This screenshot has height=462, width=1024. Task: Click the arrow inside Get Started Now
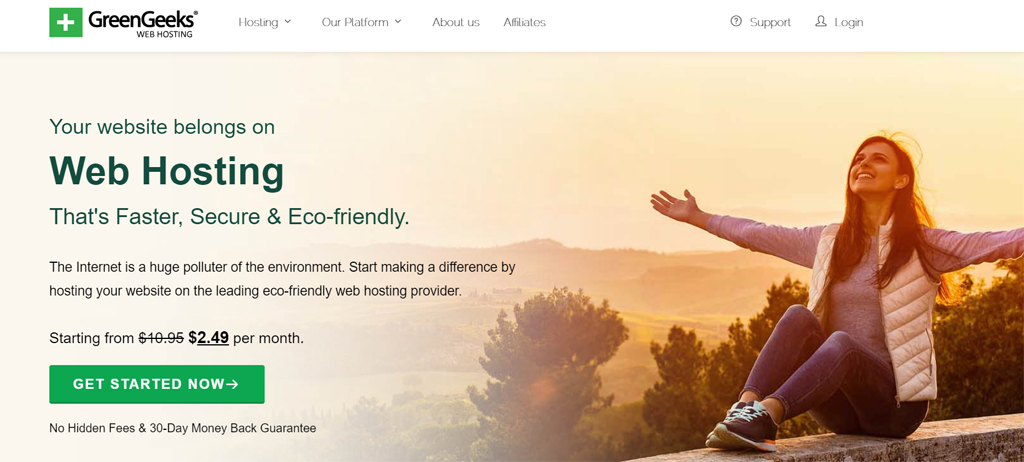point(232,385)
